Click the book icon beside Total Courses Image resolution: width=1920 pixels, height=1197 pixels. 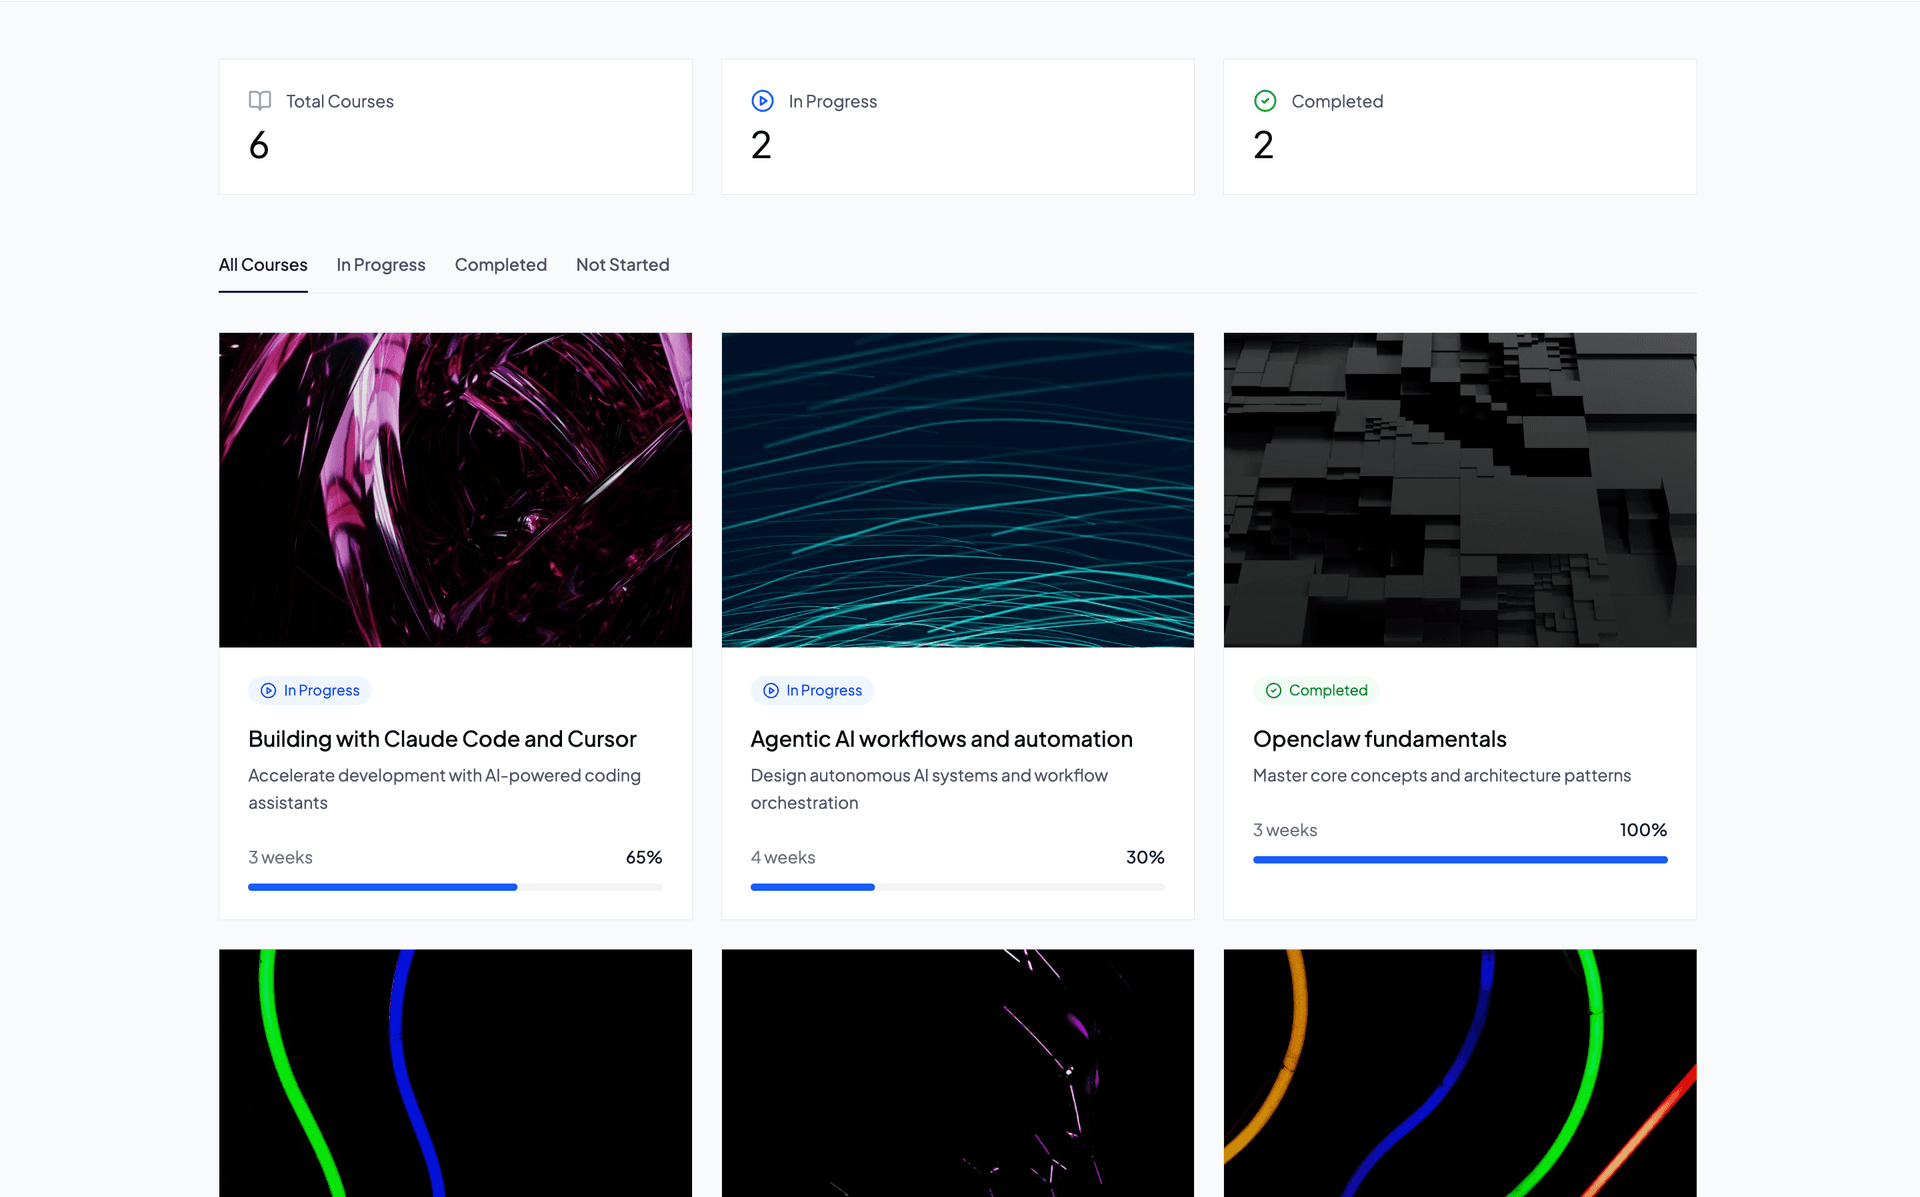[x=260, y=101]
